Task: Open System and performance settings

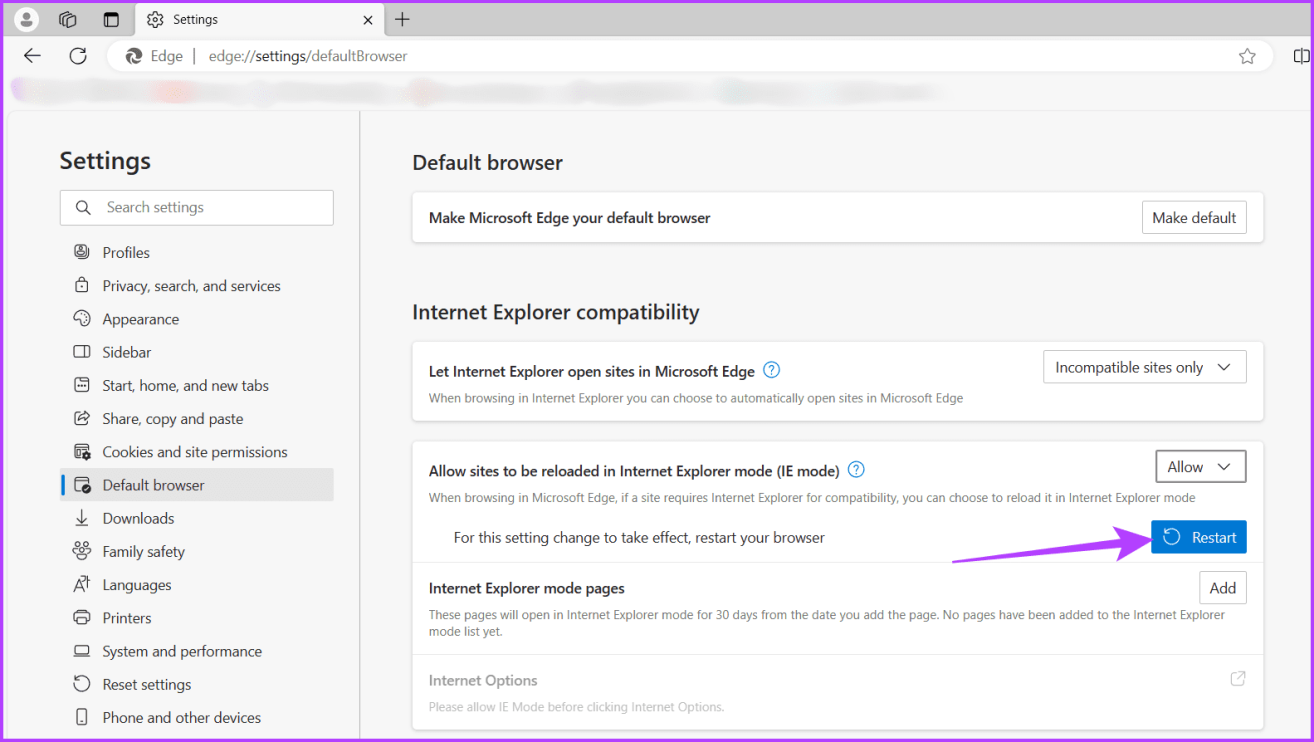Action: pyautogui.click(x=197, y=651)
